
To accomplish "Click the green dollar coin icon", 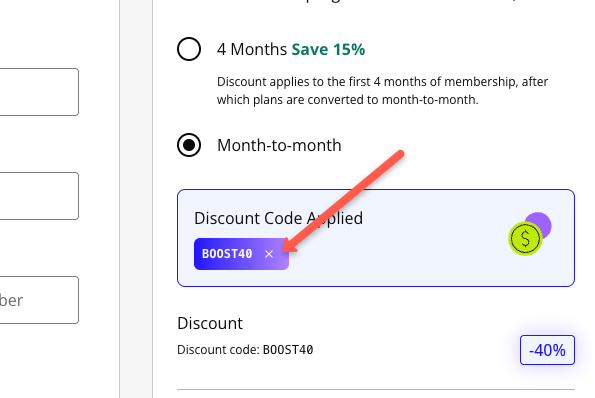I will point(525,239).
